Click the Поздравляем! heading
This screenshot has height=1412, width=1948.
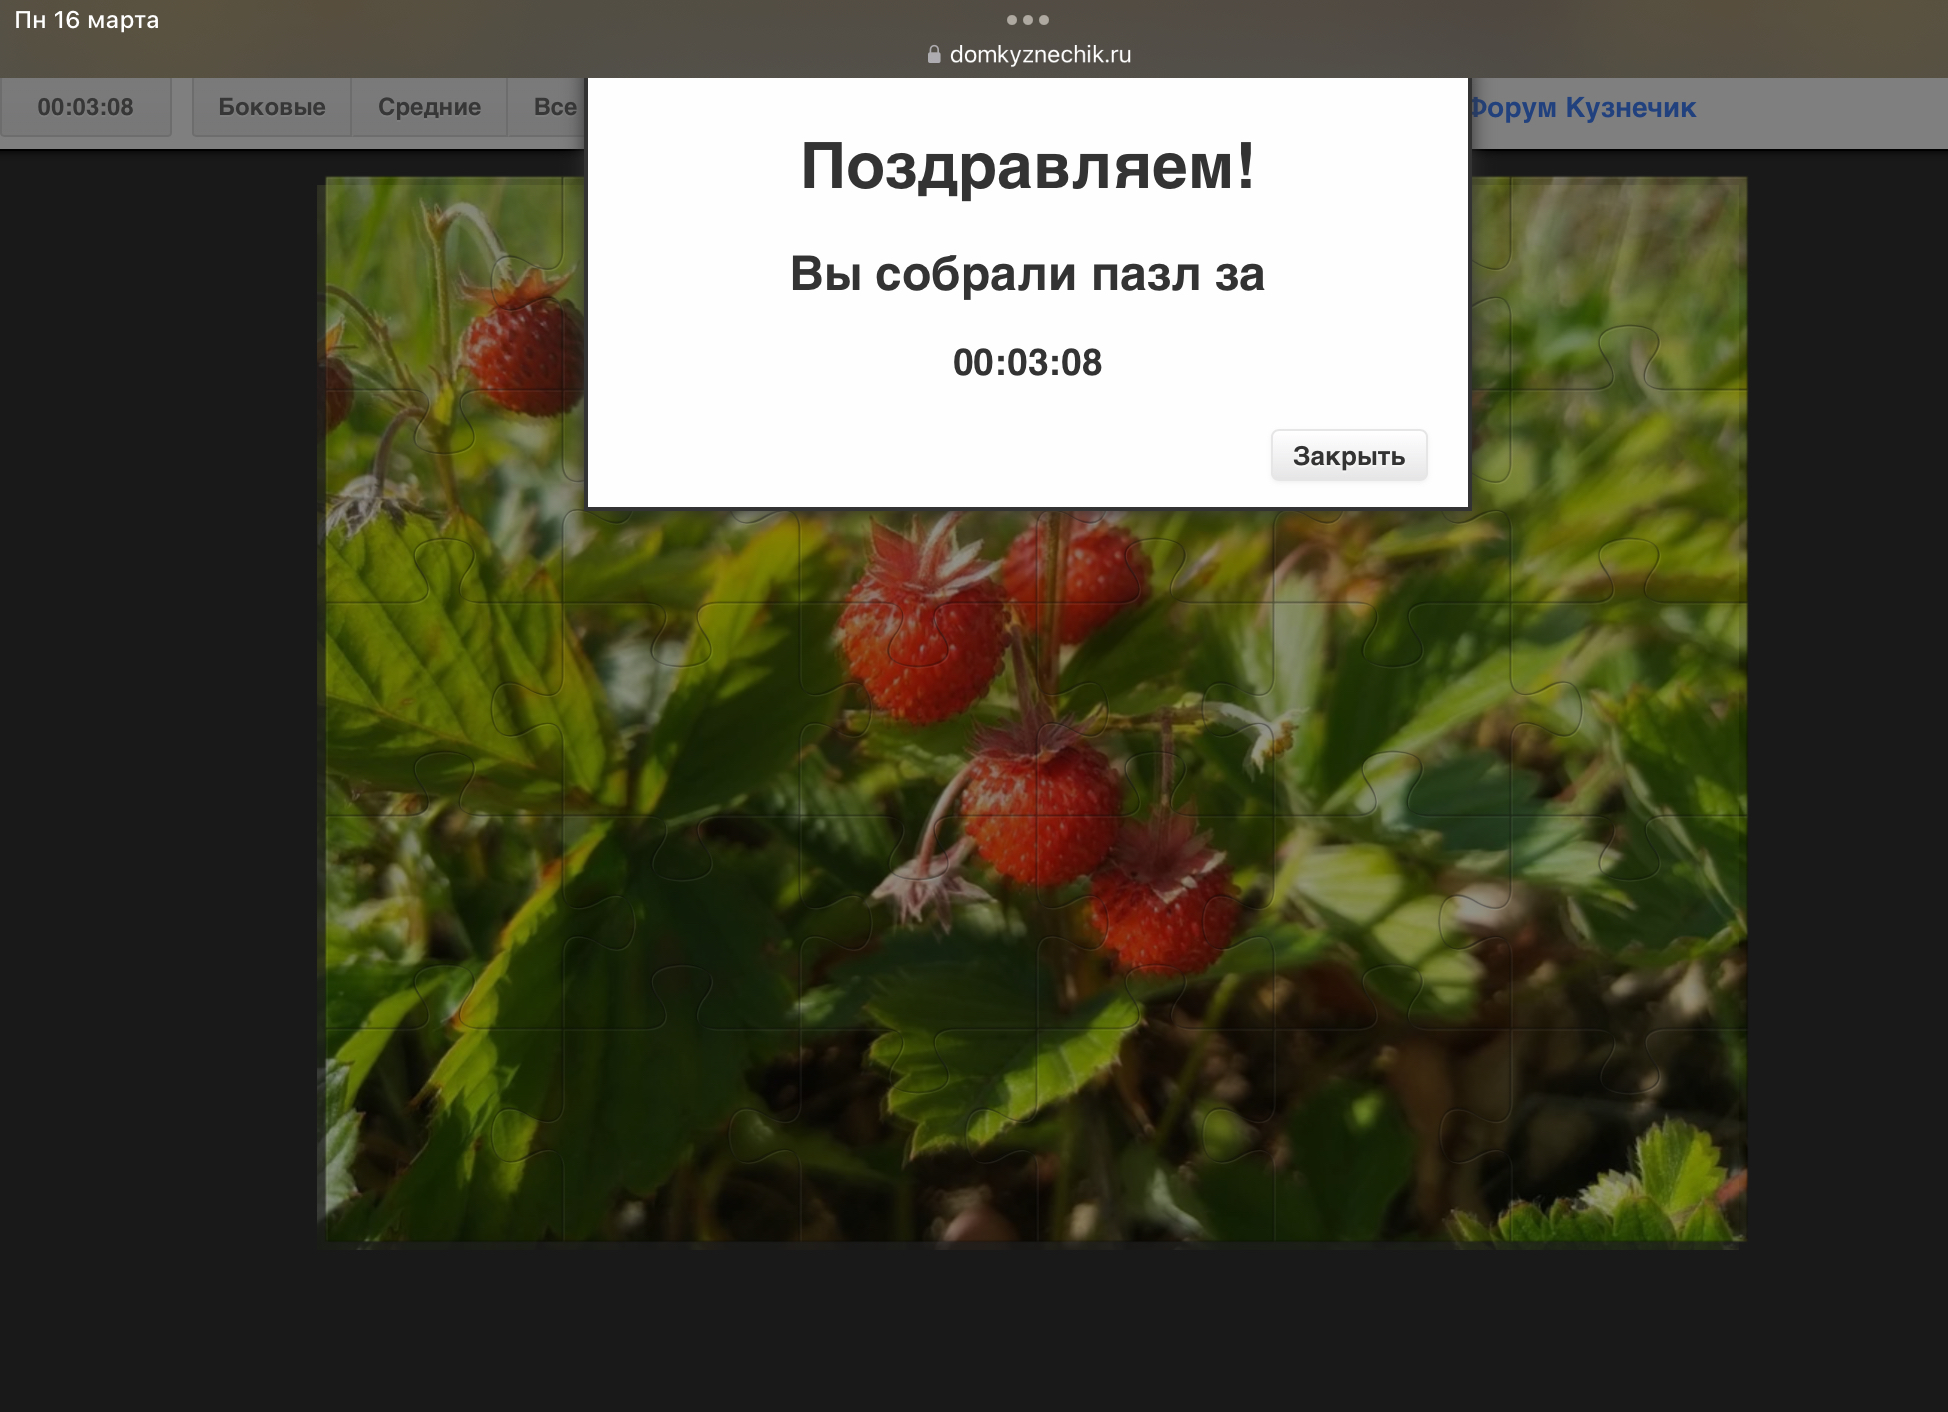tap(1027, 166)
